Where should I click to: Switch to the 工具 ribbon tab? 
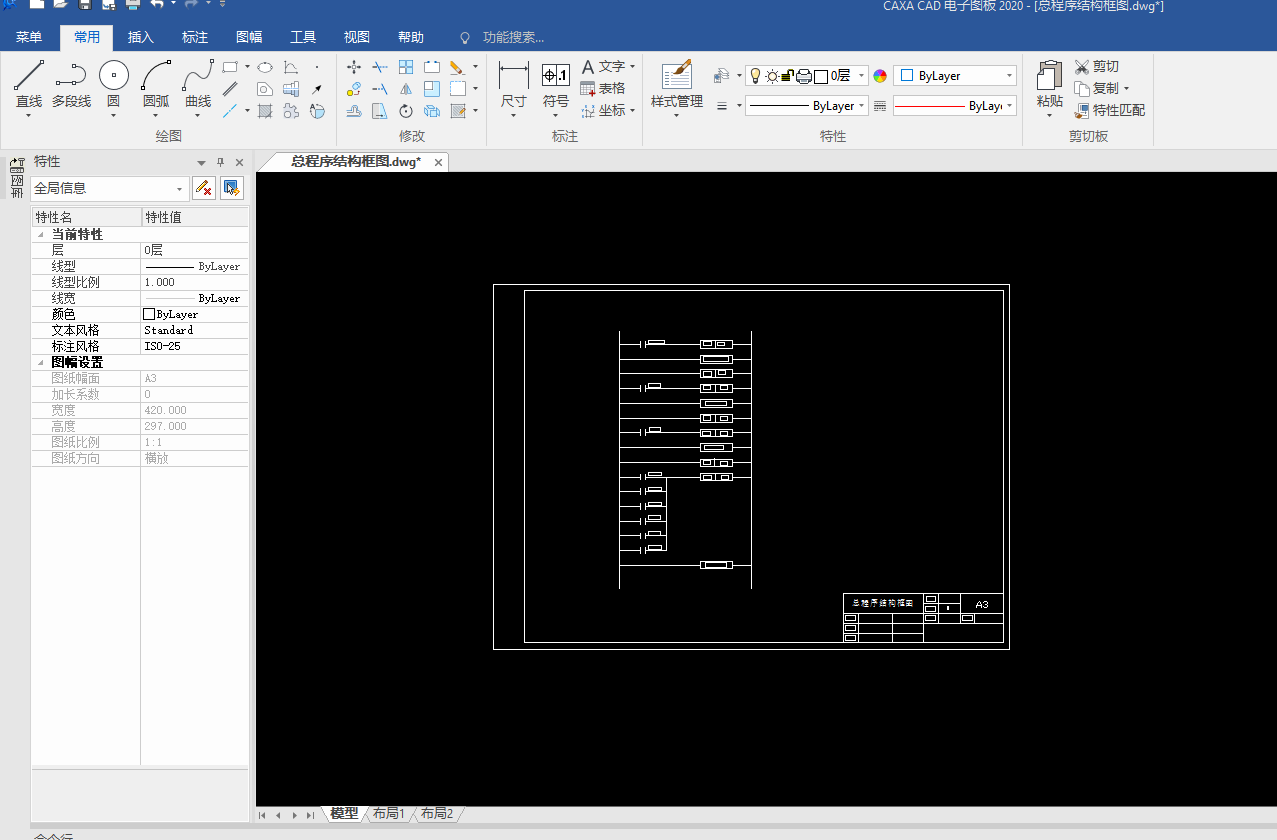pos(303,38)
